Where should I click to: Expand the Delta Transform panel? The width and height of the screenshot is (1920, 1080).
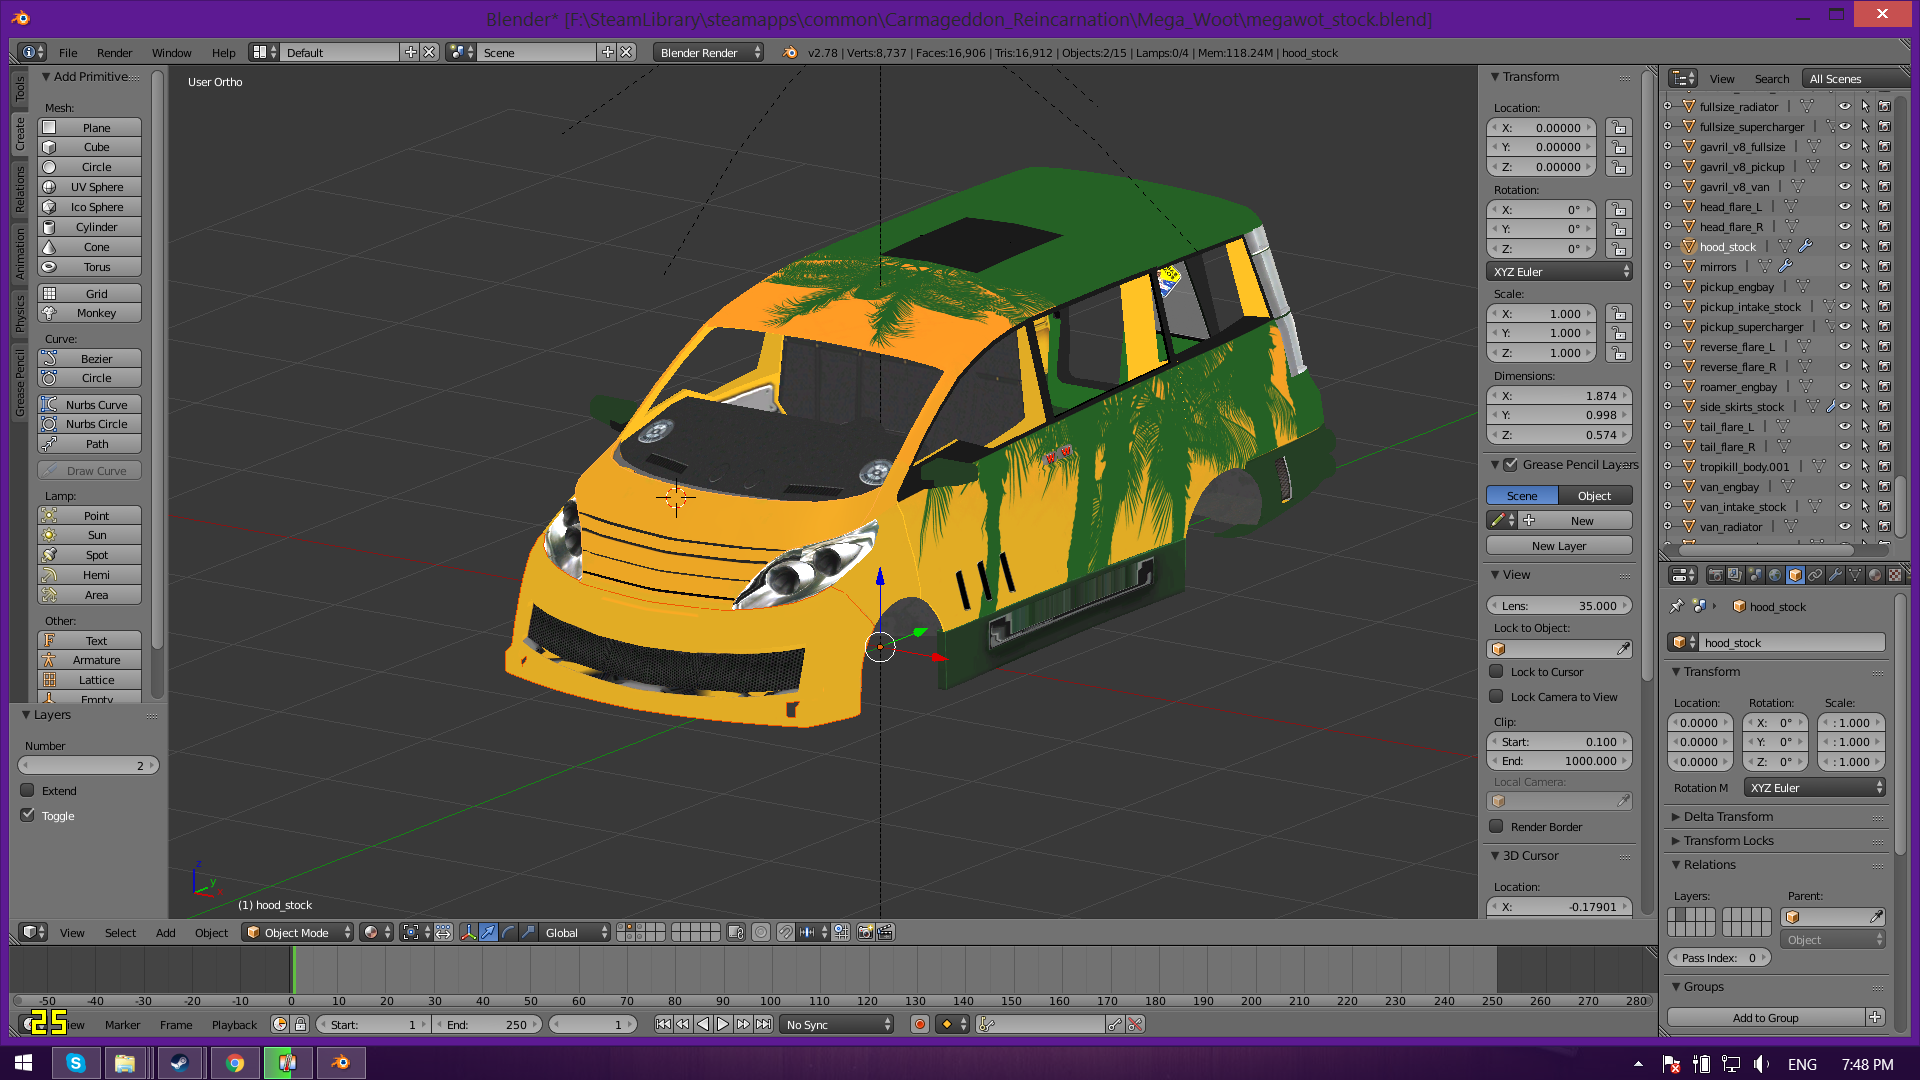tap(1727, 816)
